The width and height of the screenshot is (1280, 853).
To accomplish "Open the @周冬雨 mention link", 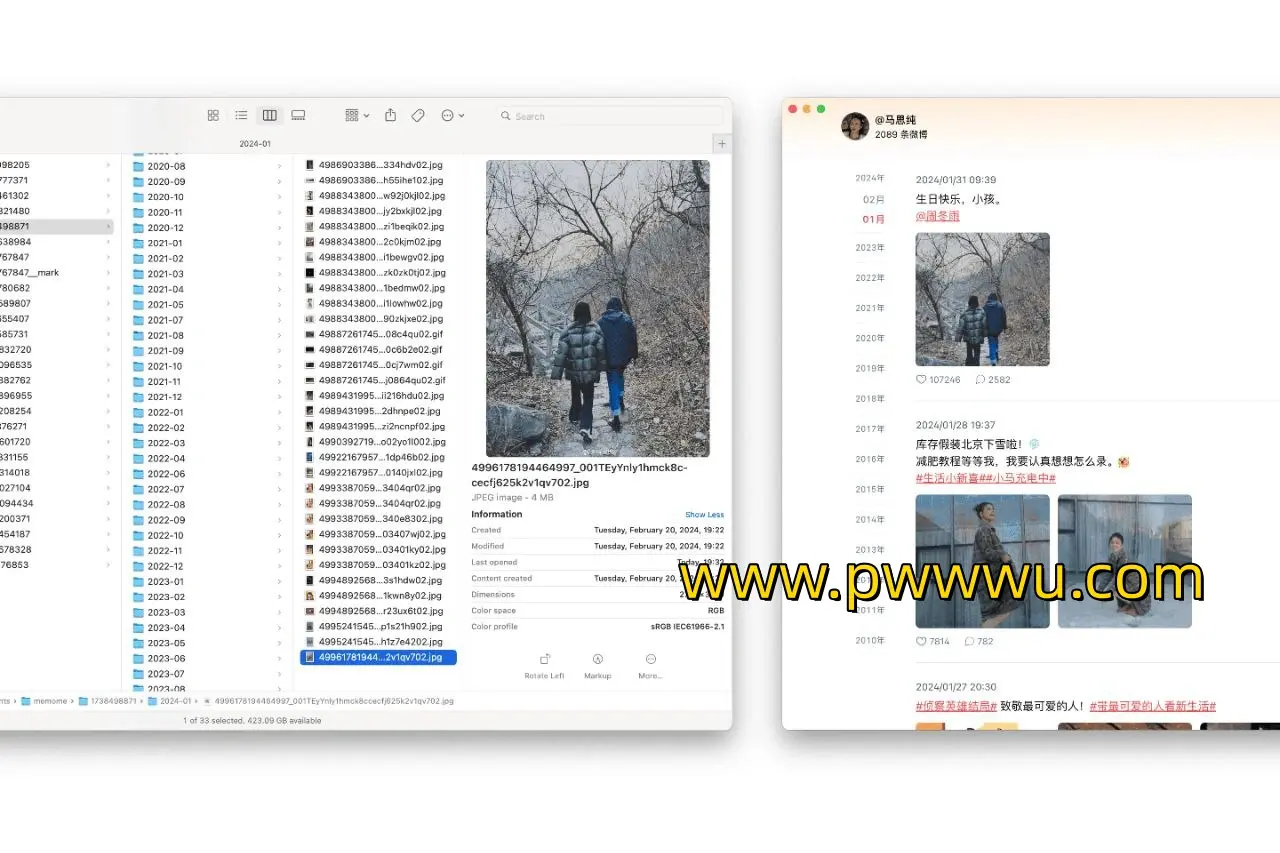I will [x=937, y=216].
